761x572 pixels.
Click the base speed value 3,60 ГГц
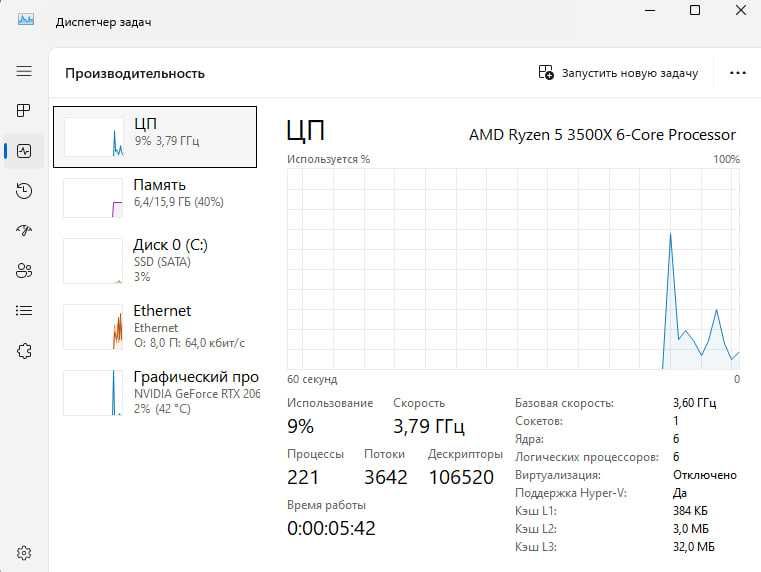point(695,403)
